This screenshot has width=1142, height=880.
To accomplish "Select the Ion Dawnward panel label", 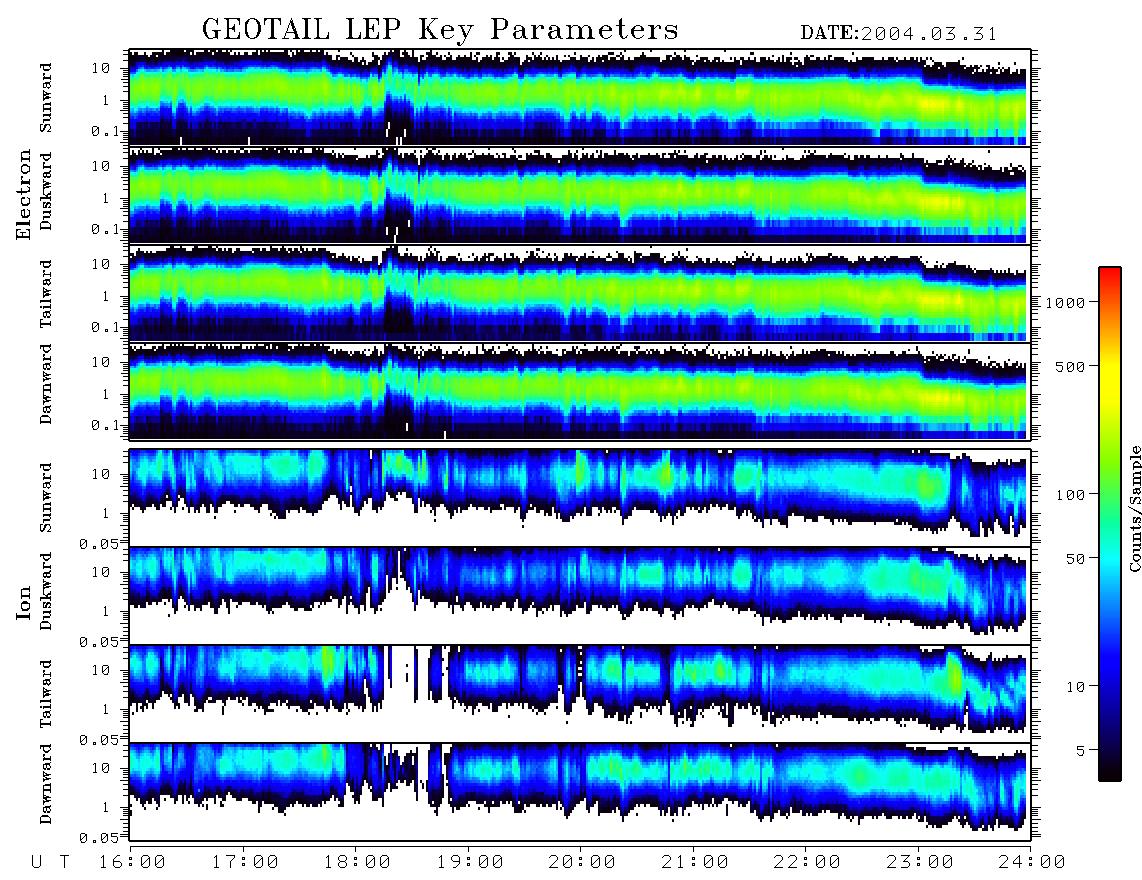I will click(x=46, y=784).
